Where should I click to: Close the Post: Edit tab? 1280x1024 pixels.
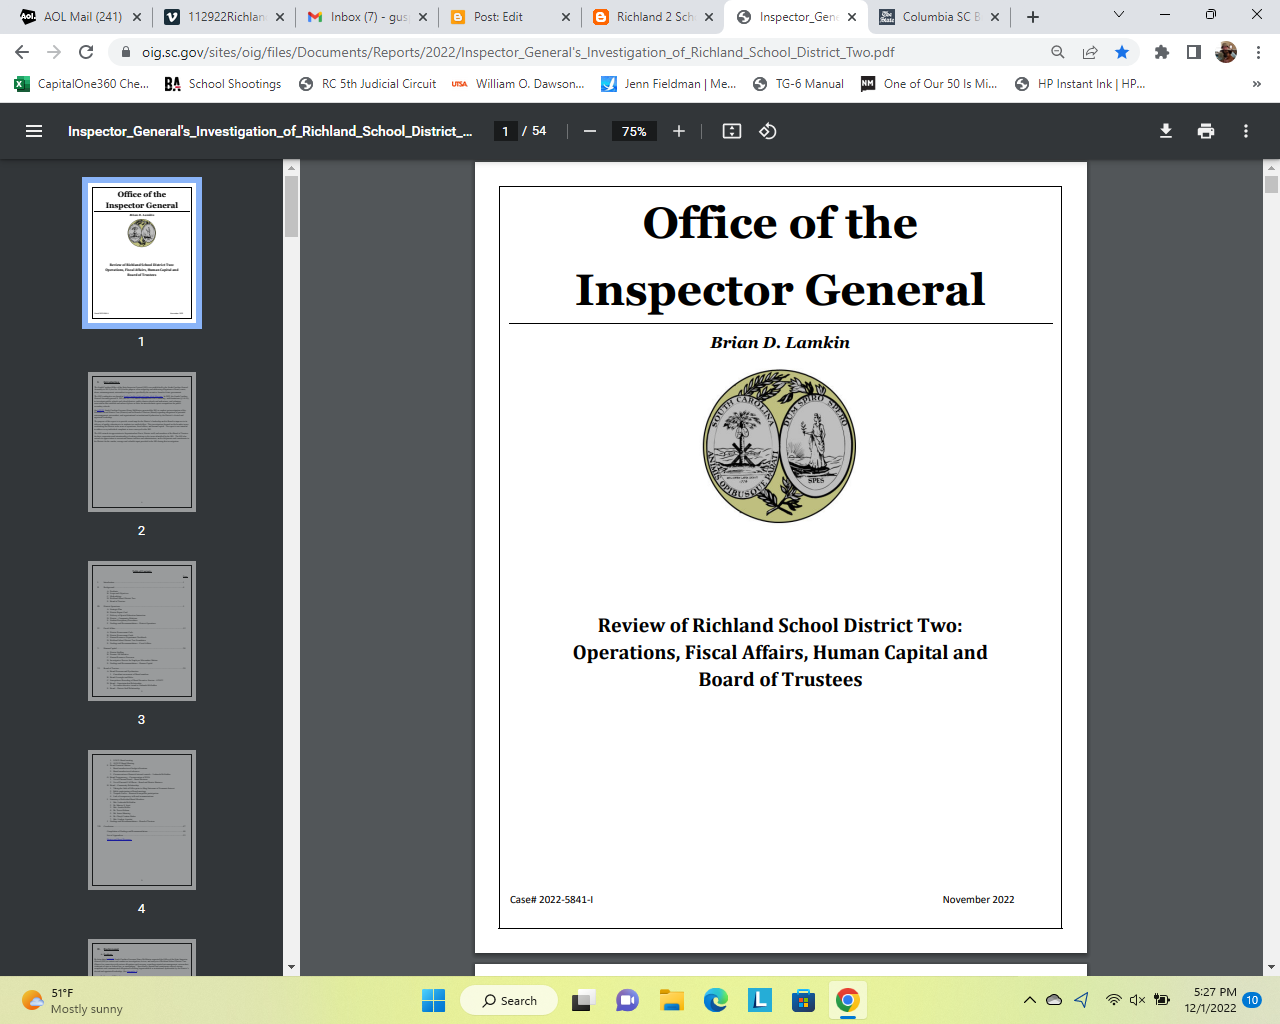coord(566,17)
